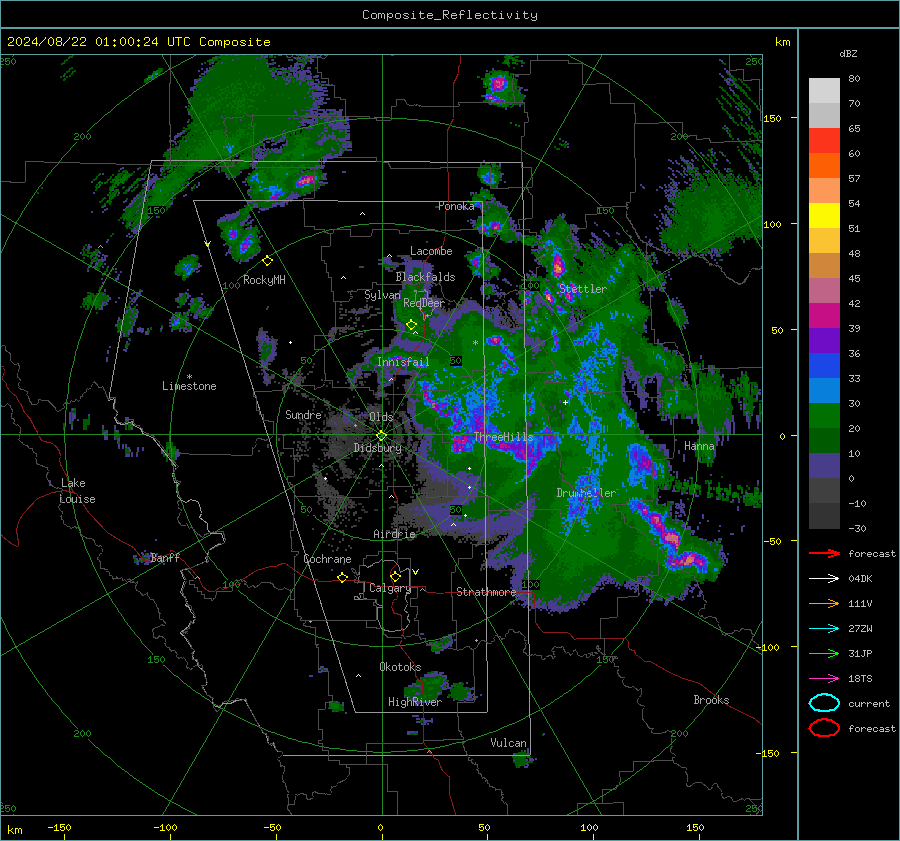Select the cyan 27ZW arrow legend icon
The width and height of the screenshot is (900, 841).
824,629
